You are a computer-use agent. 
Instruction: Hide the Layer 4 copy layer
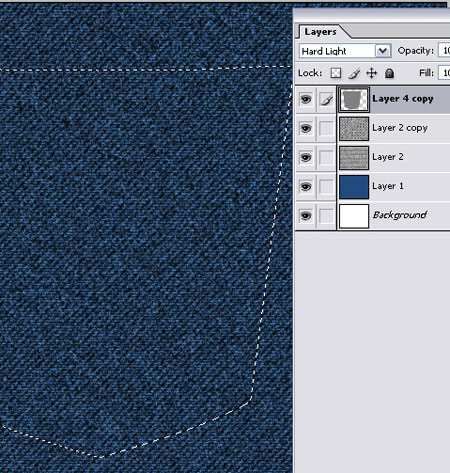tap(306, 99)
